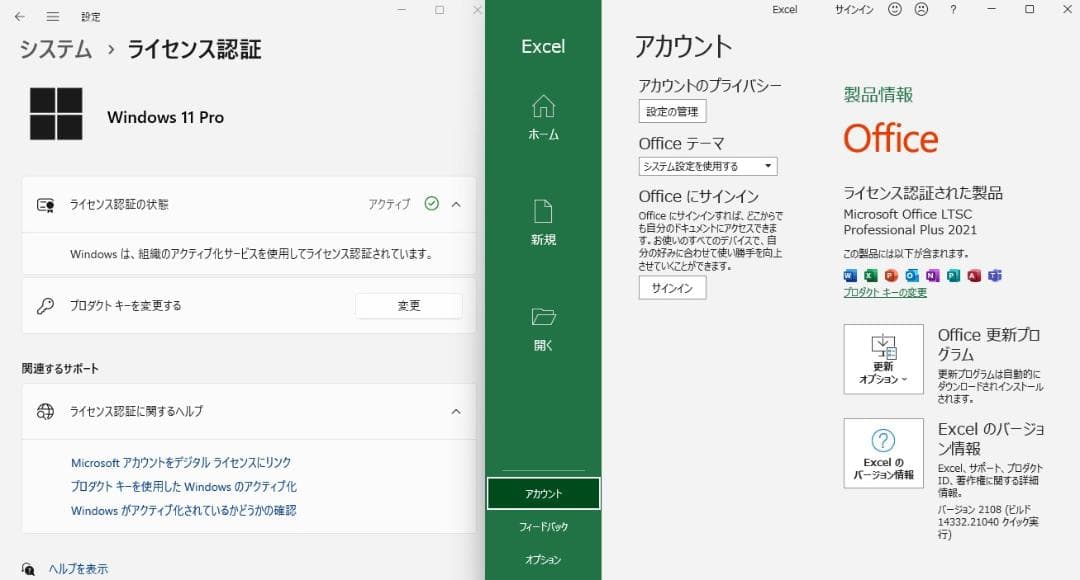Open the Office theme dropdown
The image size is (1080, 580).
pos(707,166)
